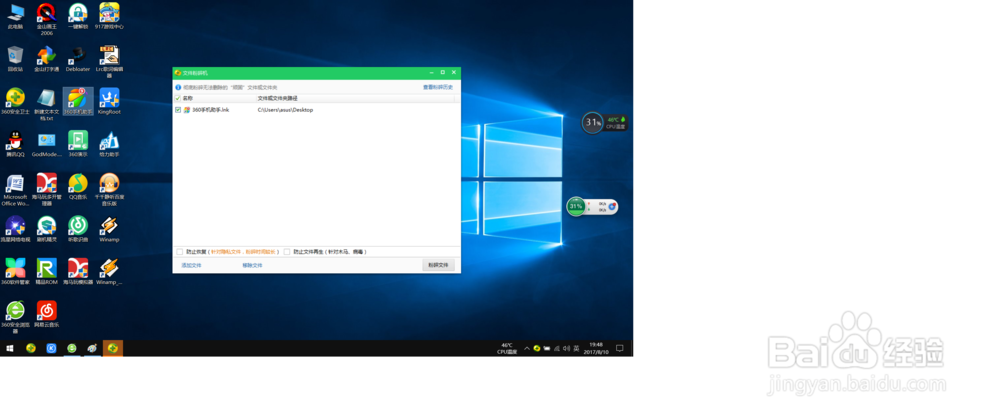Image resolution: width=1000 pixels, height=418 pixels.
Task: Open the KingRoot desktop shortcut
Action: pyautogui.click(x=109, y=101)
